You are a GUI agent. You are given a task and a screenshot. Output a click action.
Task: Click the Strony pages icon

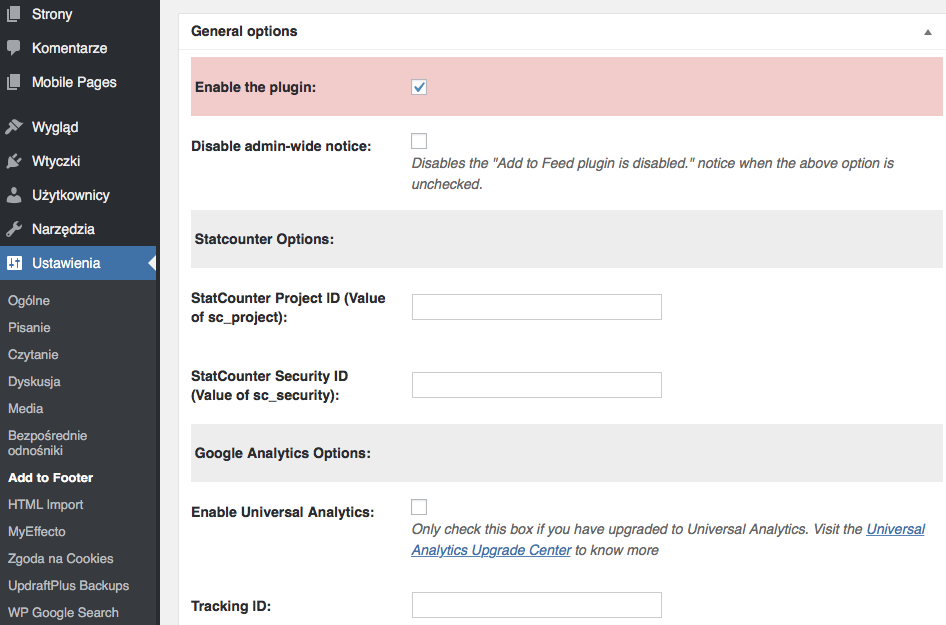[13, 14]
